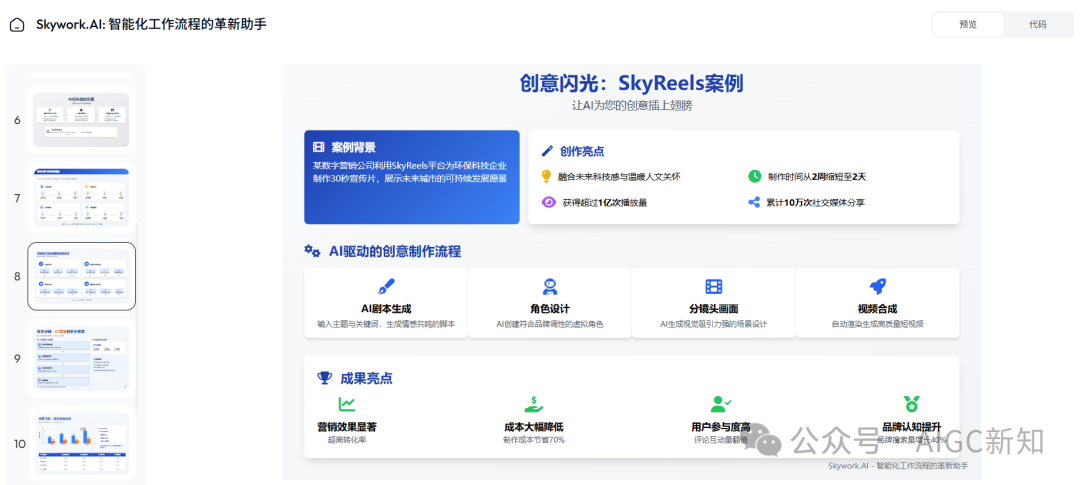Click the home icon beside the Skywork.AI title
1080x485 pixels.
point(17,25)
